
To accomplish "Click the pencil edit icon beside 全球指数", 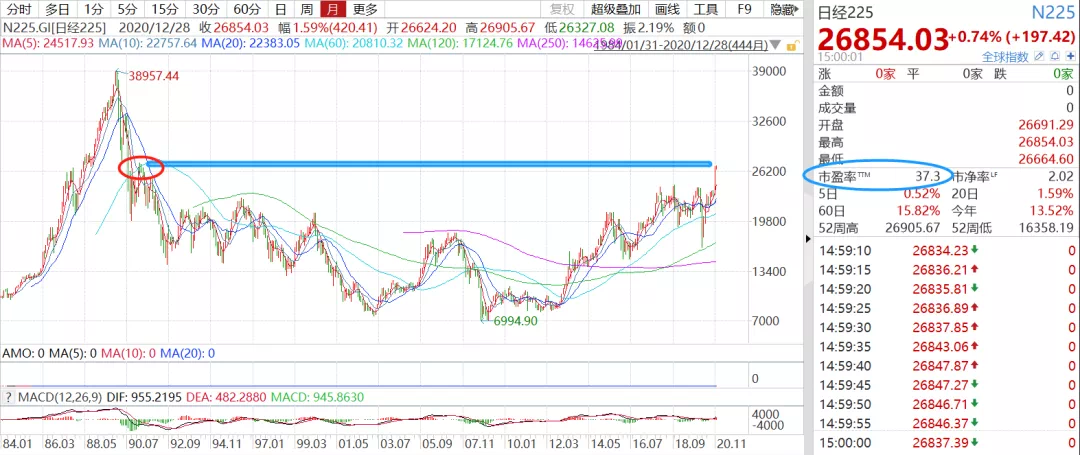I will pyautogui.click(x=1039, y=56).
